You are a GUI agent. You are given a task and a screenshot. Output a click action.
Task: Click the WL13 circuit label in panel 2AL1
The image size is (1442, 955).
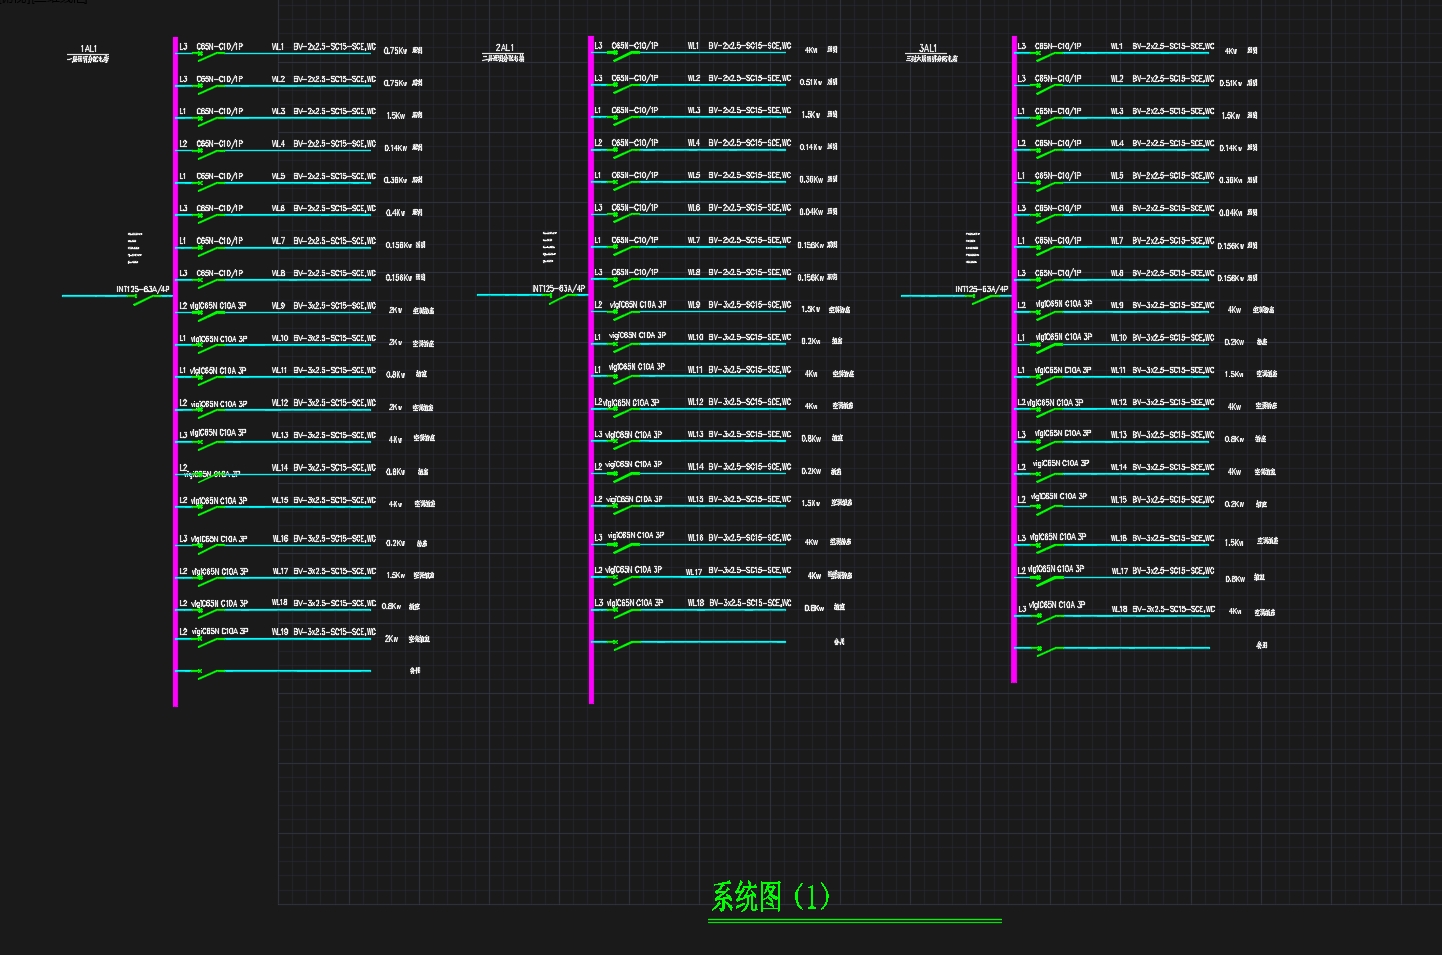tap(695, 435)
